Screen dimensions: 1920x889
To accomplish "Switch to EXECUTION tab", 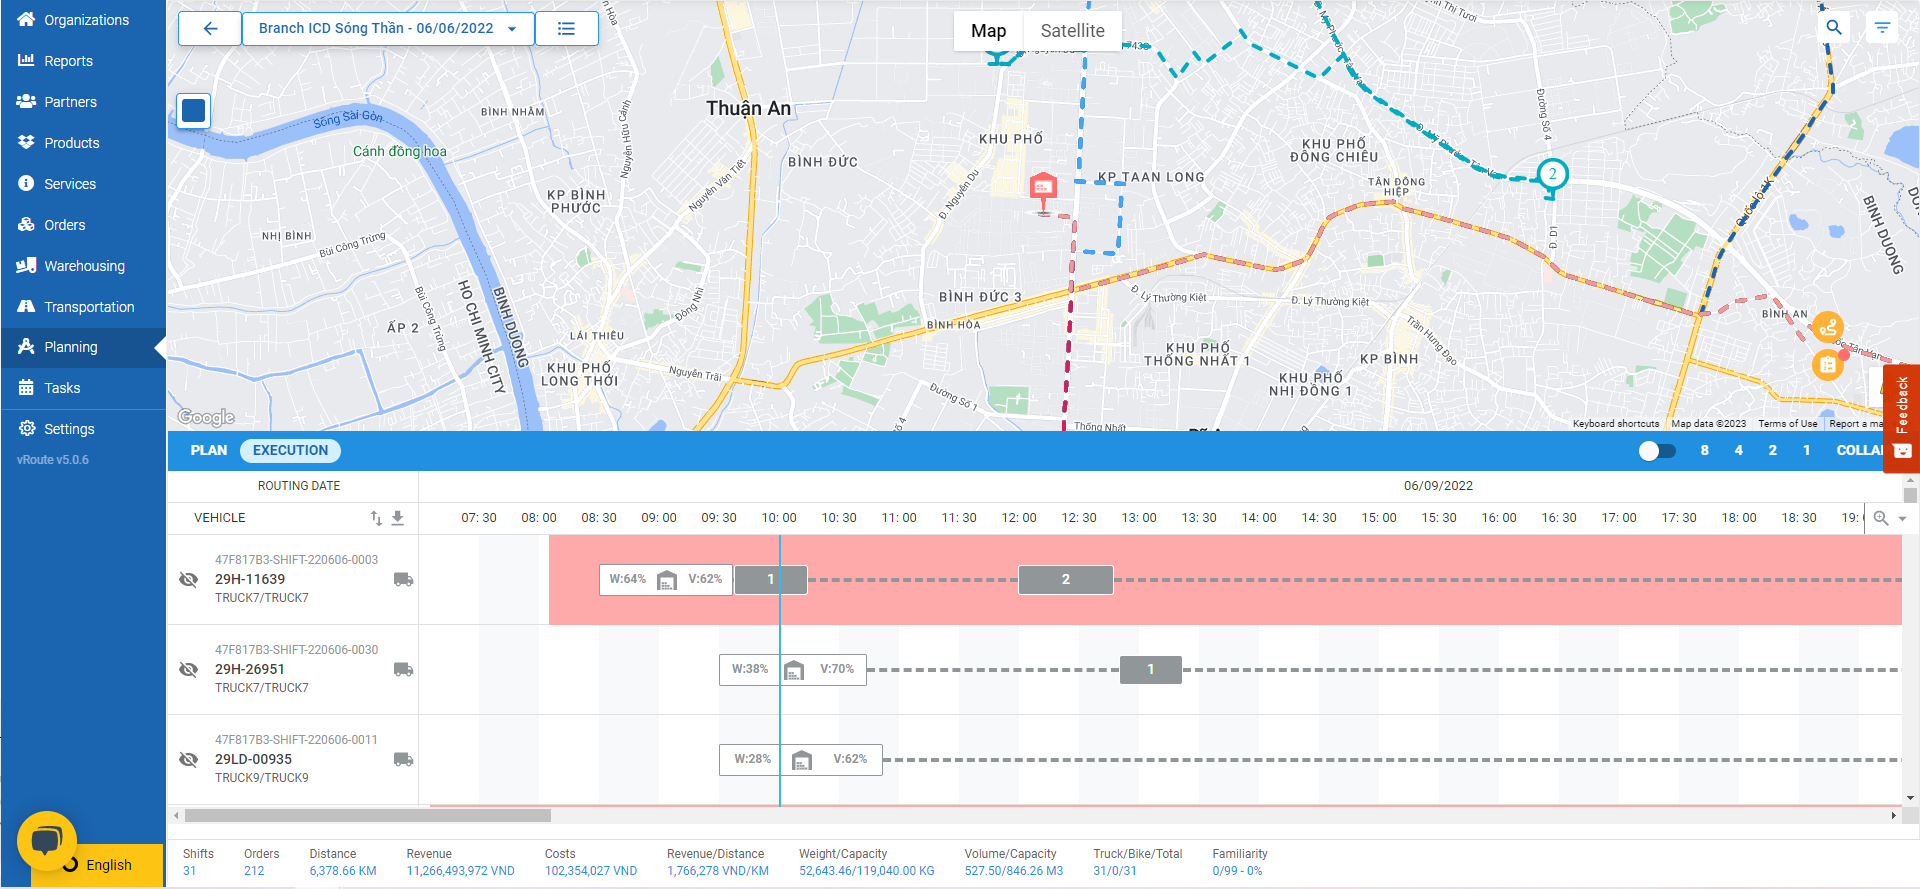I will point(290,451).
